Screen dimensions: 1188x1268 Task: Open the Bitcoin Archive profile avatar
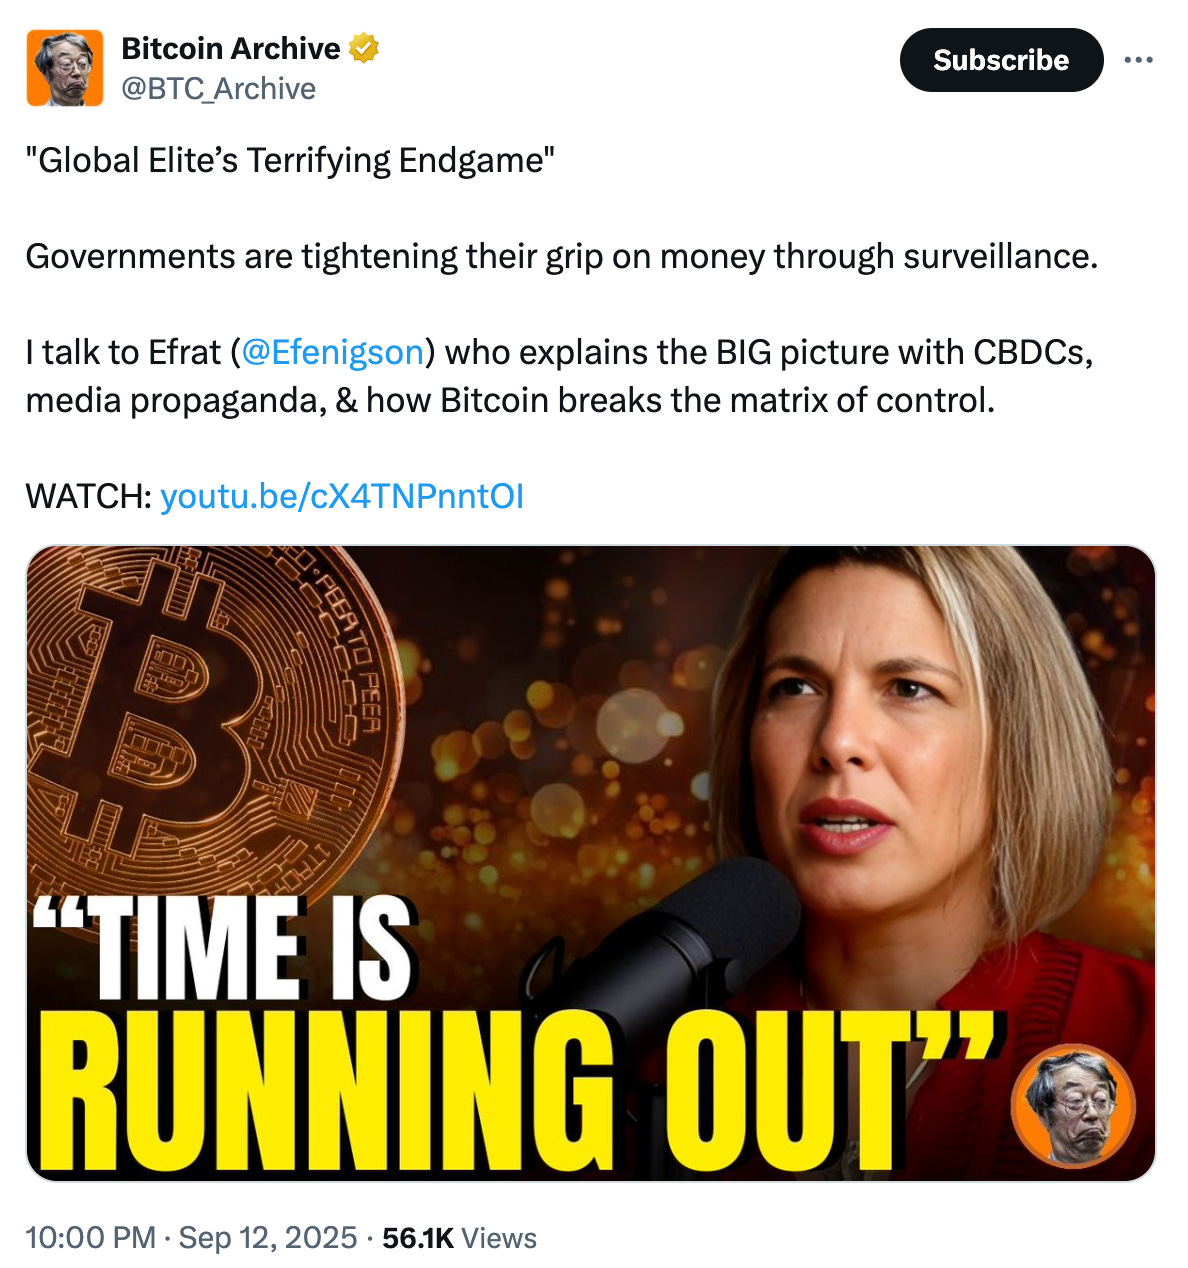(x=65, y=68)
